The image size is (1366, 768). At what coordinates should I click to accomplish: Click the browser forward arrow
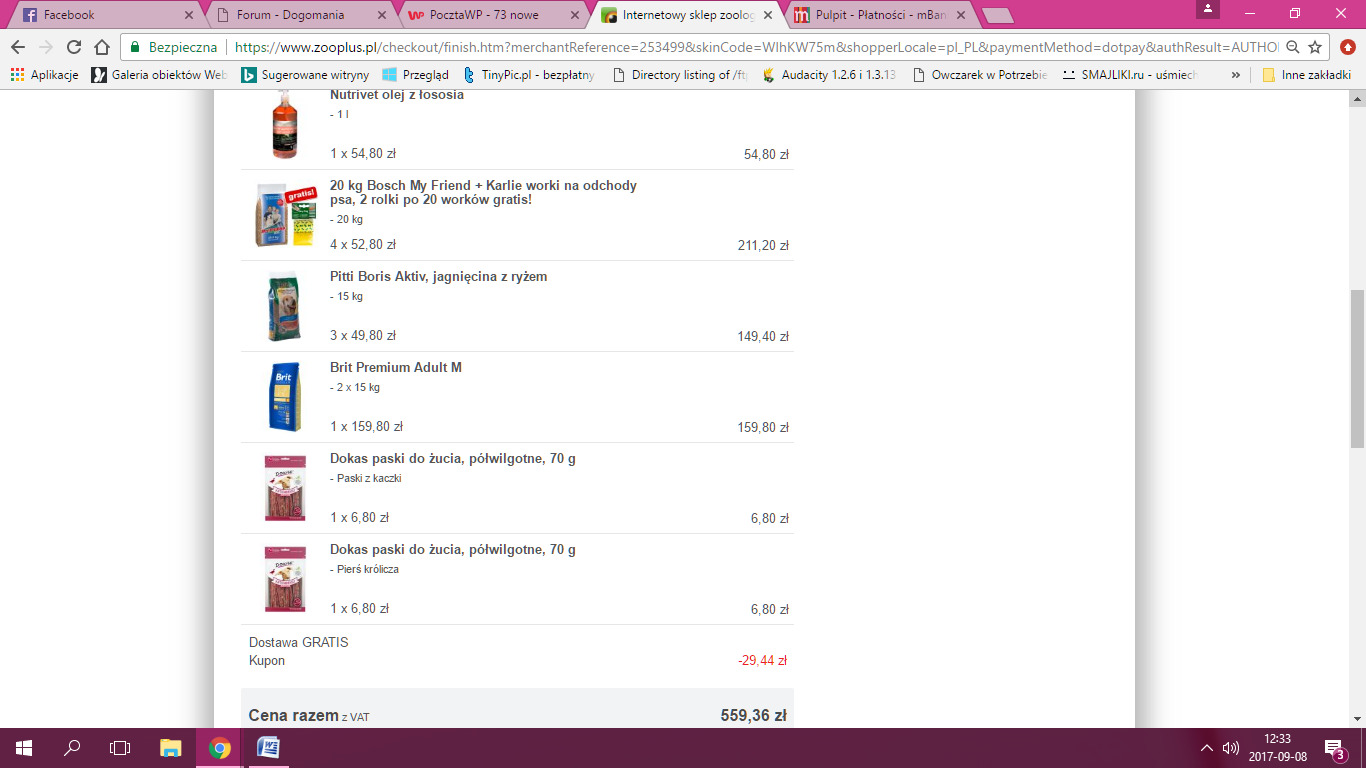(46, 47)
